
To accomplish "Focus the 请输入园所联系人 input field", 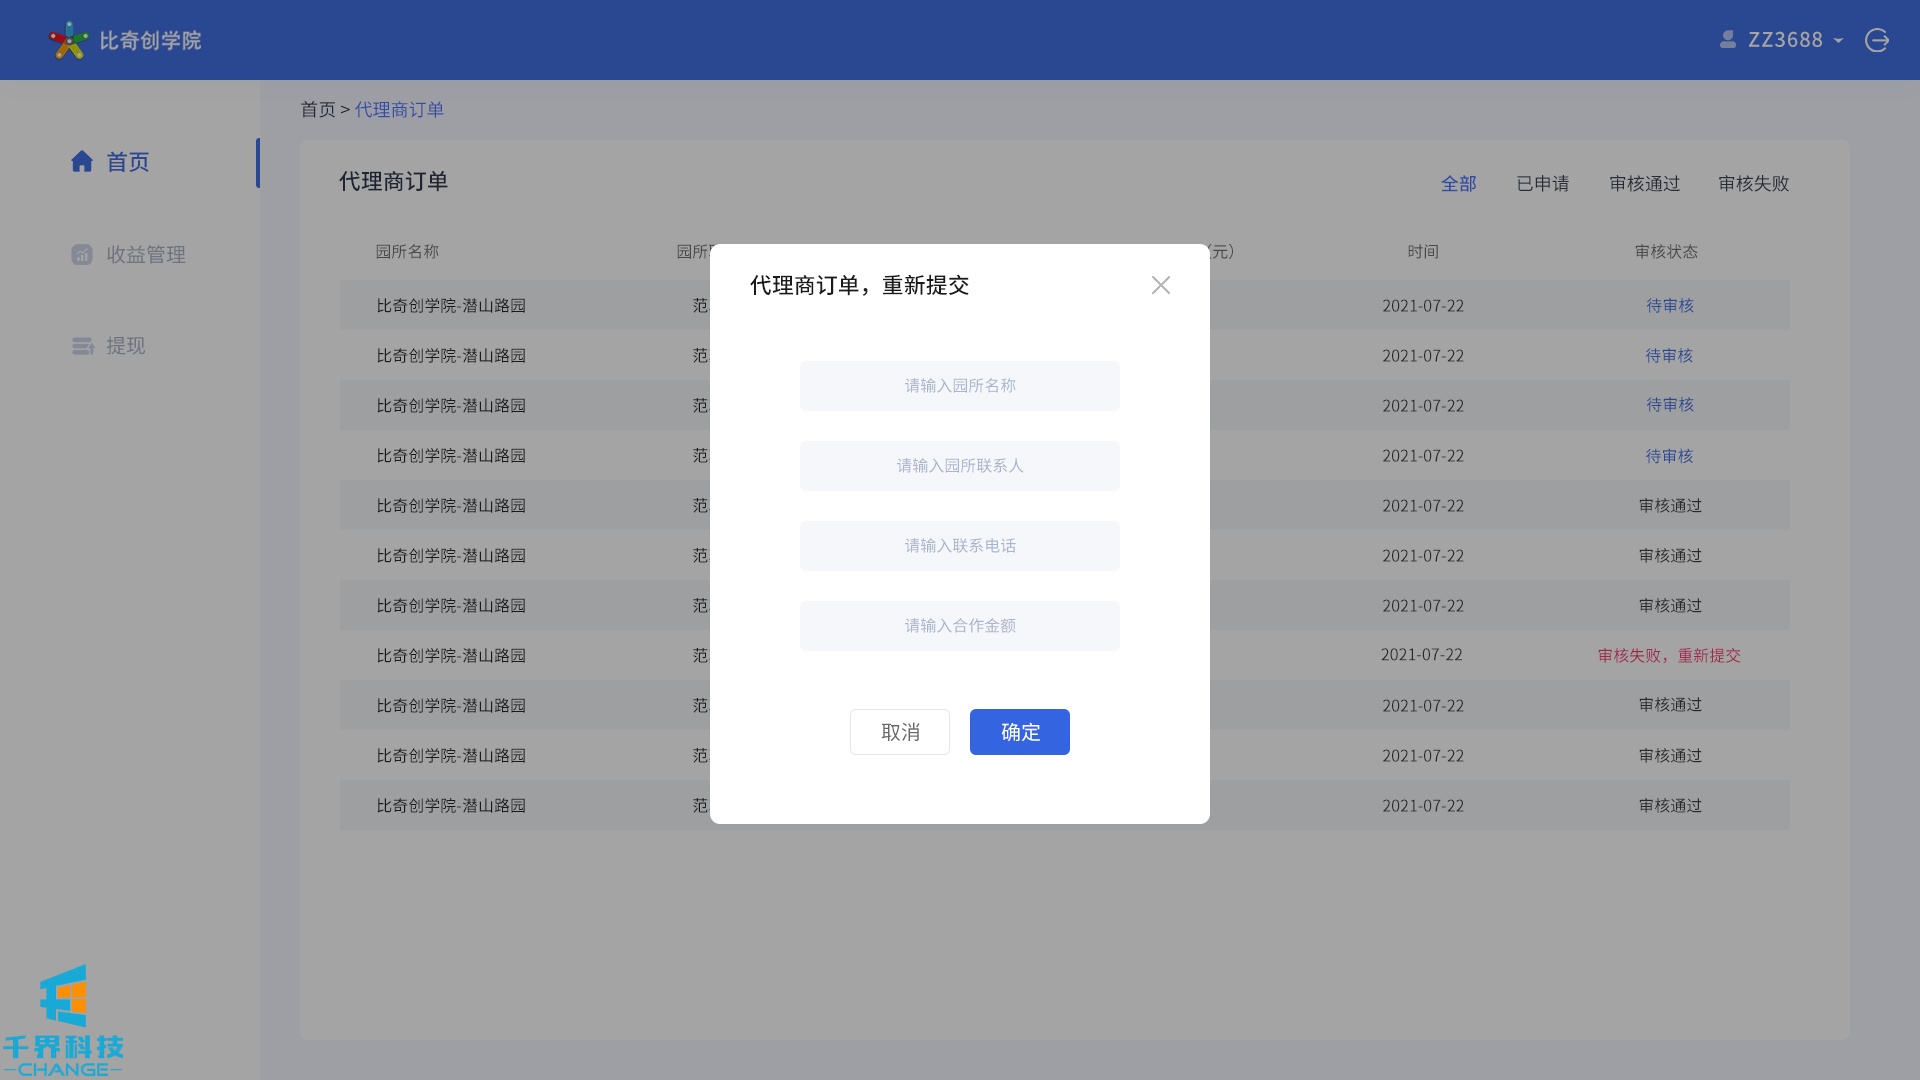I will point(959,466).
